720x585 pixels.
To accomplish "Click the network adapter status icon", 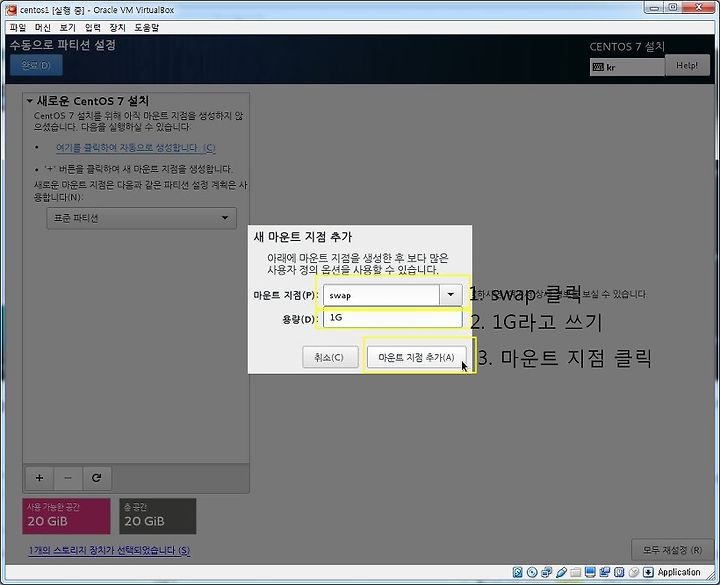I will 546,572.
